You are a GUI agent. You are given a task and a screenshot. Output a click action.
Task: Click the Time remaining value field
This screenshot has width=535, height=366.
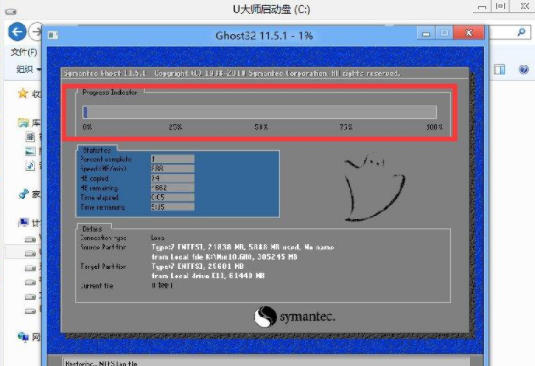click(x=173, y=207)
